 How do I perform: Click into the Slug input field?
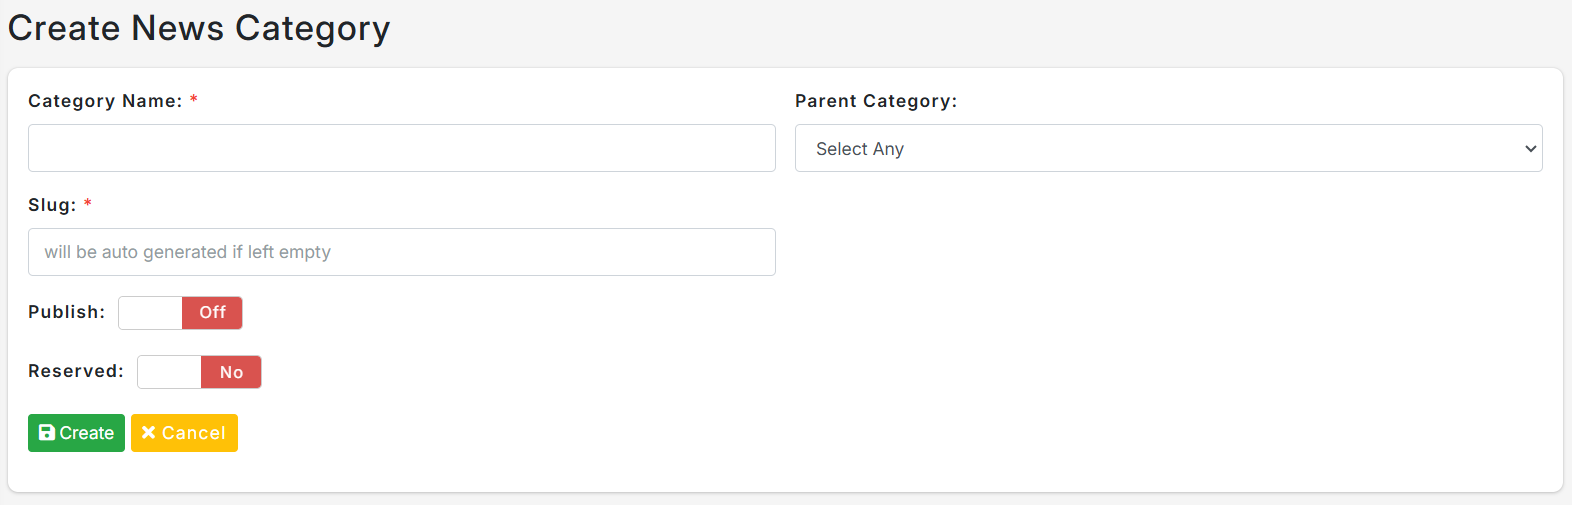(402, 252)
